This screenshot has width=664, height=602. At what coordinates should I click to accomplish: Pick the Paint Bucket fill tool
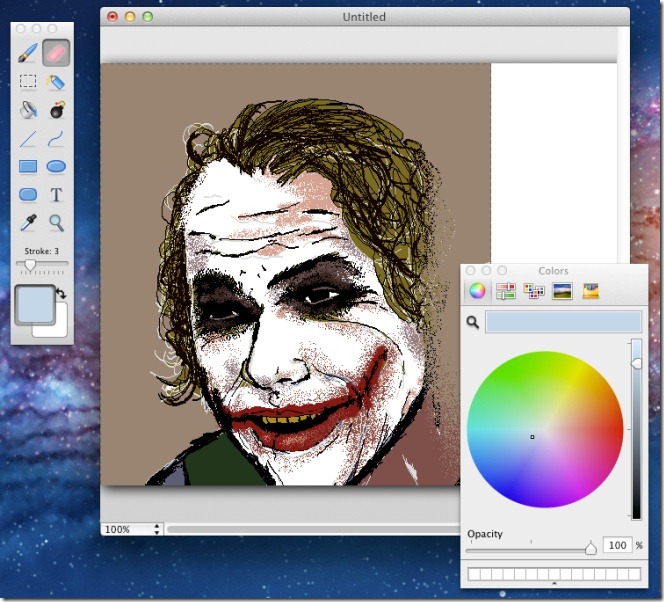28,110
